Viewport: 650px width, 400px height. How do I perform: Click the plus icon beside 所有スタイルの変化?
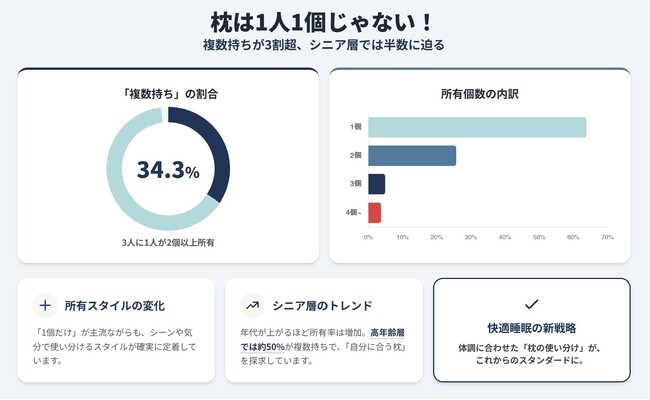coord(44,305)
